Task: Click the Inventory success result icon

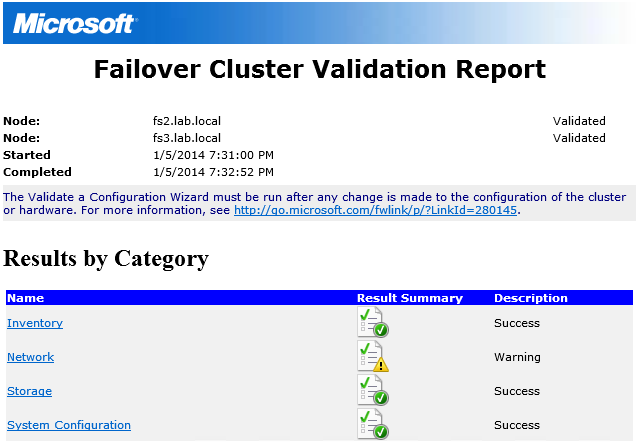Action: point(372,322)
